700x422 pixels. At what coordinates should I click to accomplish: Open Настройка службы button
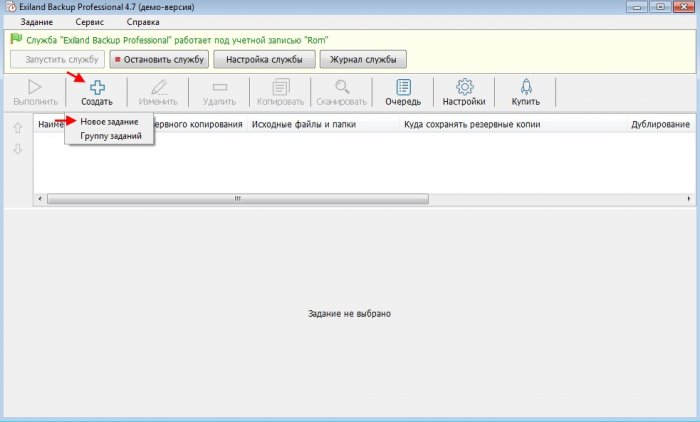[264, 59]
